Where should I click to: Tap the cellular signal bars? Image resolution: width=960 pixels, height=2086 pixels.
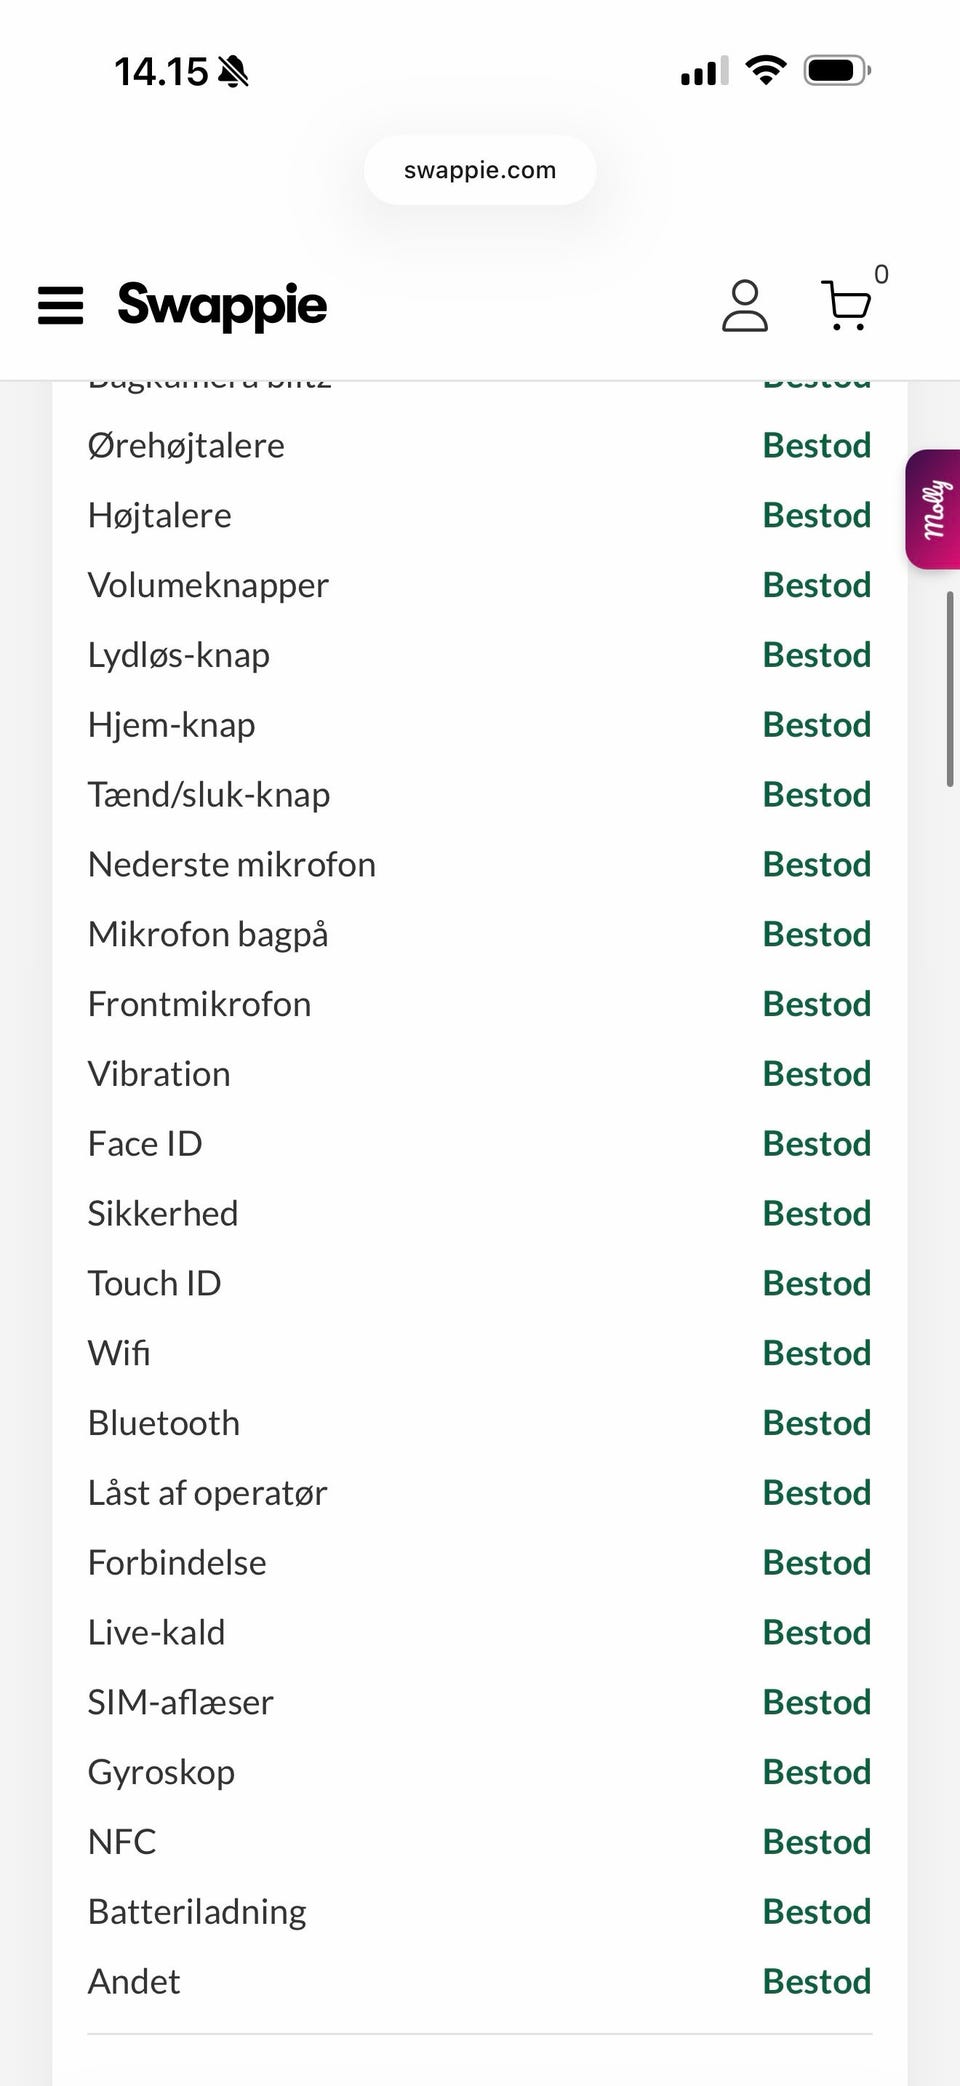click(x=704, y=72)
